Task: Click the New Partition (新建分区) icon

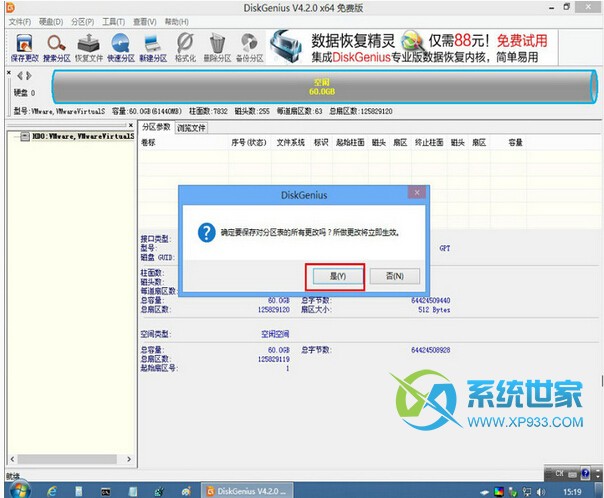Action: [x=153, y=48]
